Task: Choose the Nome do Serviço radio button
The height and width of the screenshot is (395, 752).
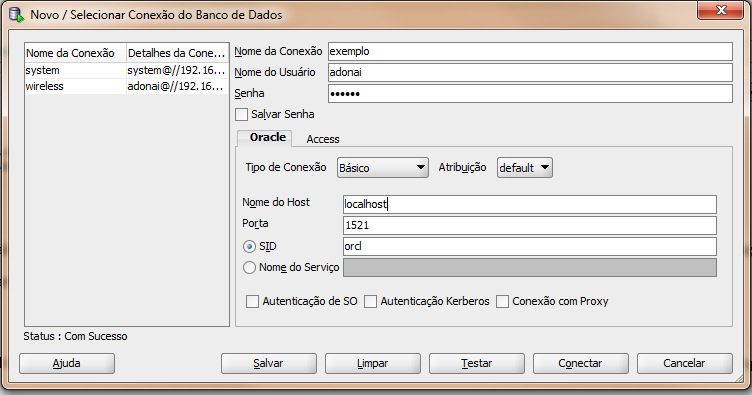Action: tap(249, 267)
